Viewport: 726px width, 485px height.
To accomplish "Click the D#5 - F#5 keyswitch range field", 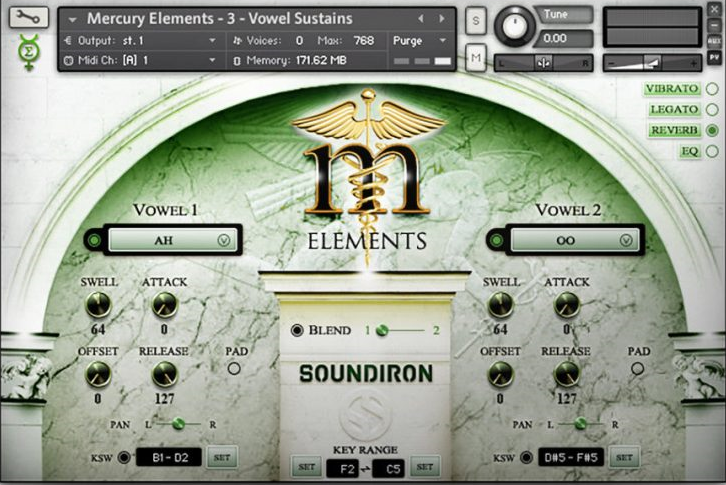I will (571, 458).
